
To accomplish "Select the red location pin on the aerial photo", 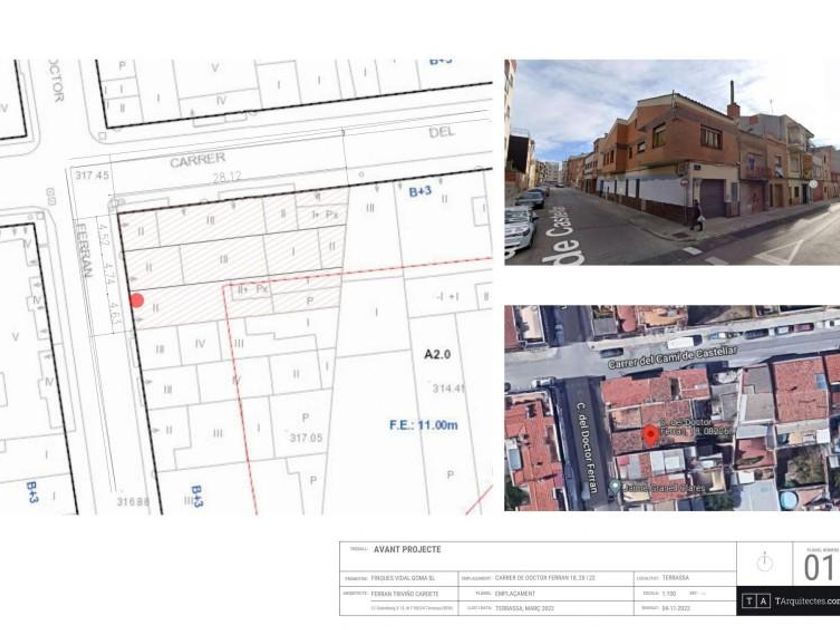I will (650, 436).
